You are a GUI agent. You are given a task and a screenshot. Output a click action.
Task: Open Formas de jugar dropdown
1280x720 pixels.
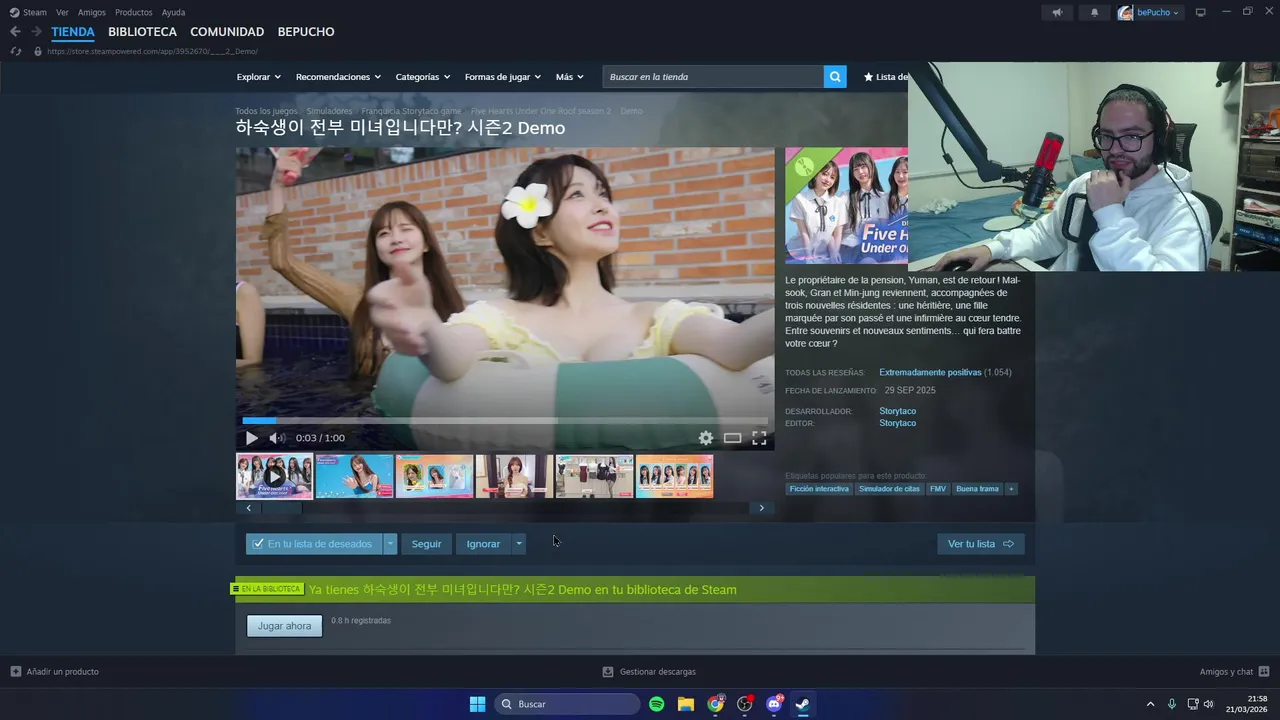click(x=502, y=77)
